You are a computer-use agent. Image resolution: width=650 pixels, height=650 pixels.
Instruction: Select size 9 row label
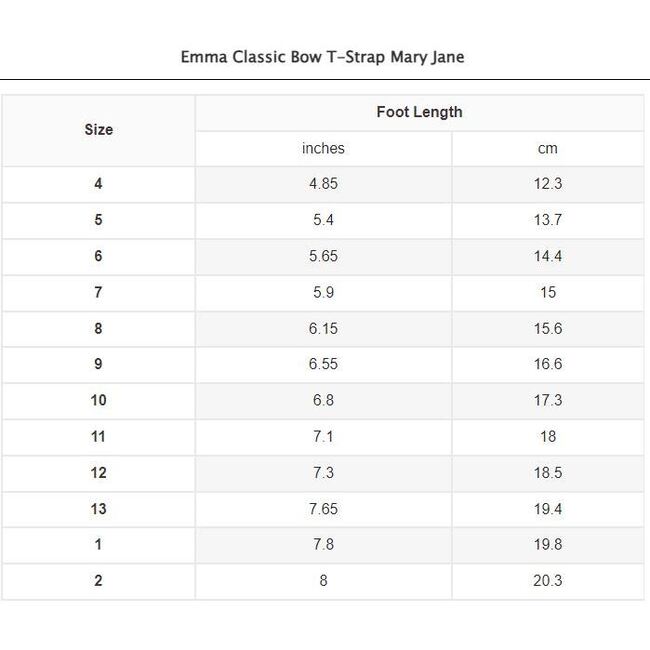[x=98, y=364]
